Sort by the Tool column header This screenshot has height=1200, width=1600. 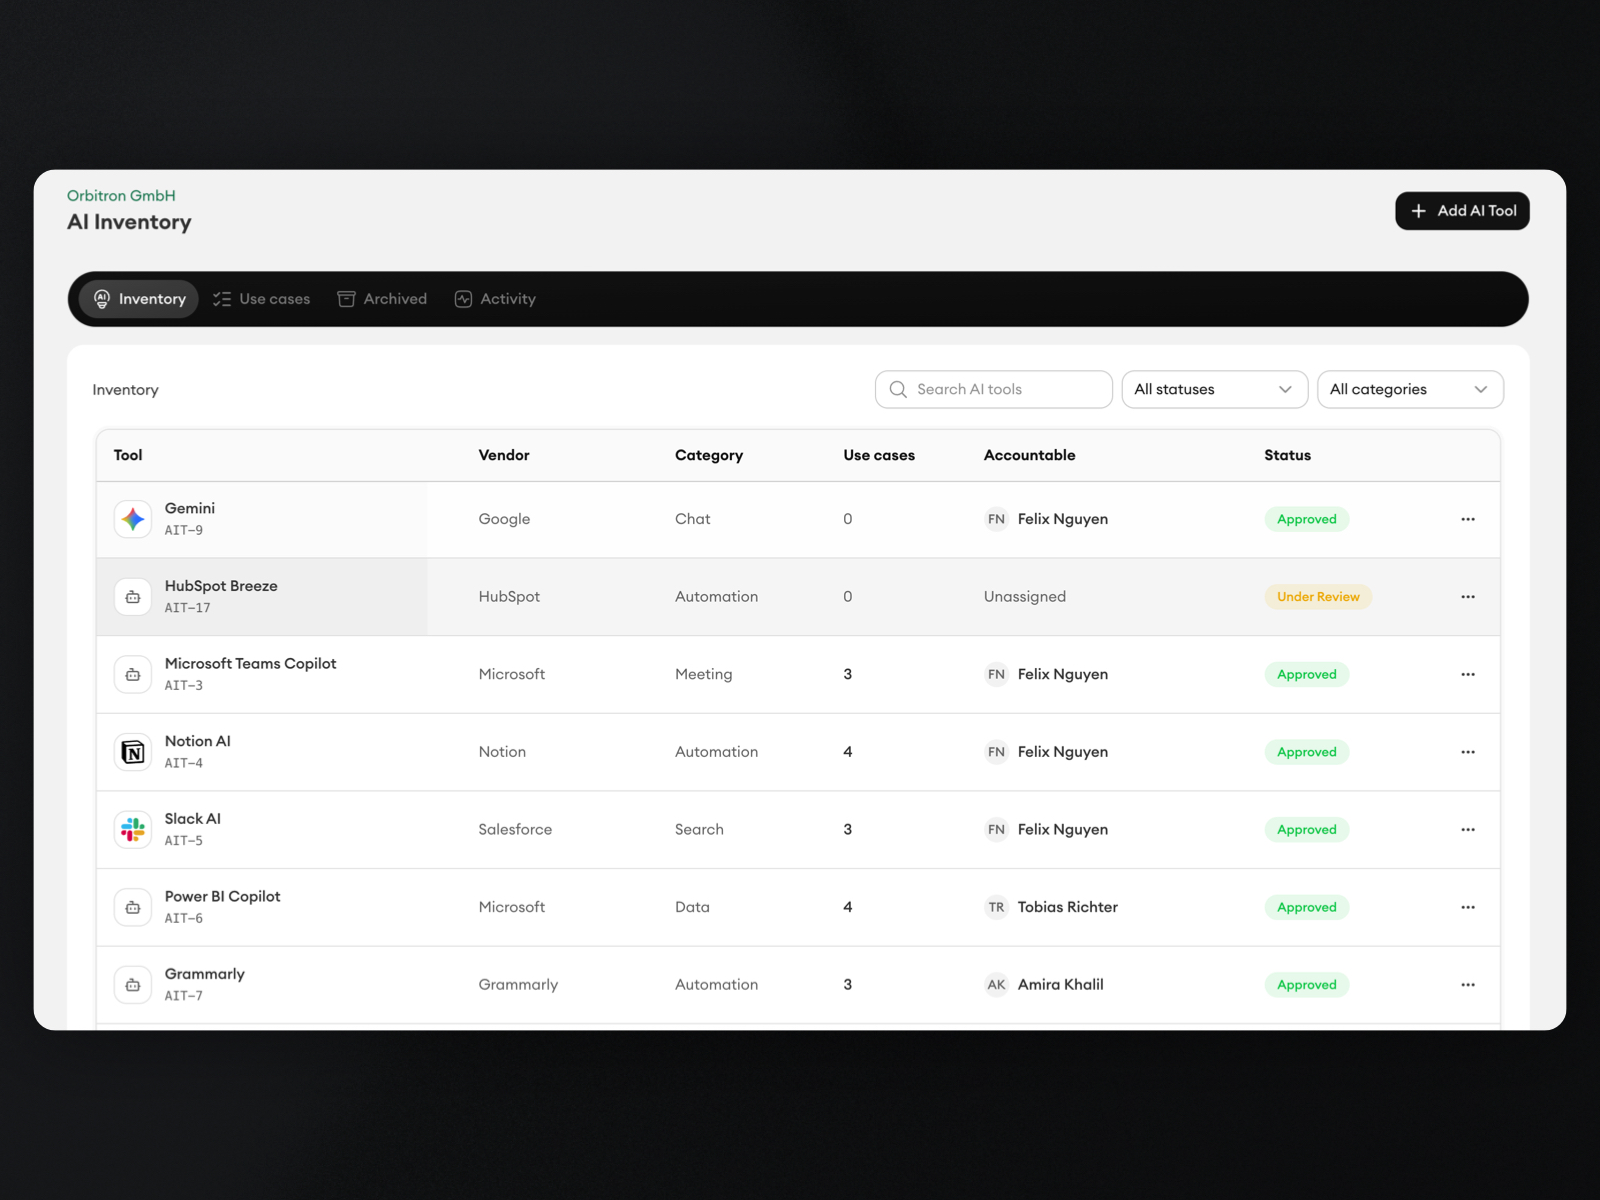(x=128, y=455)
